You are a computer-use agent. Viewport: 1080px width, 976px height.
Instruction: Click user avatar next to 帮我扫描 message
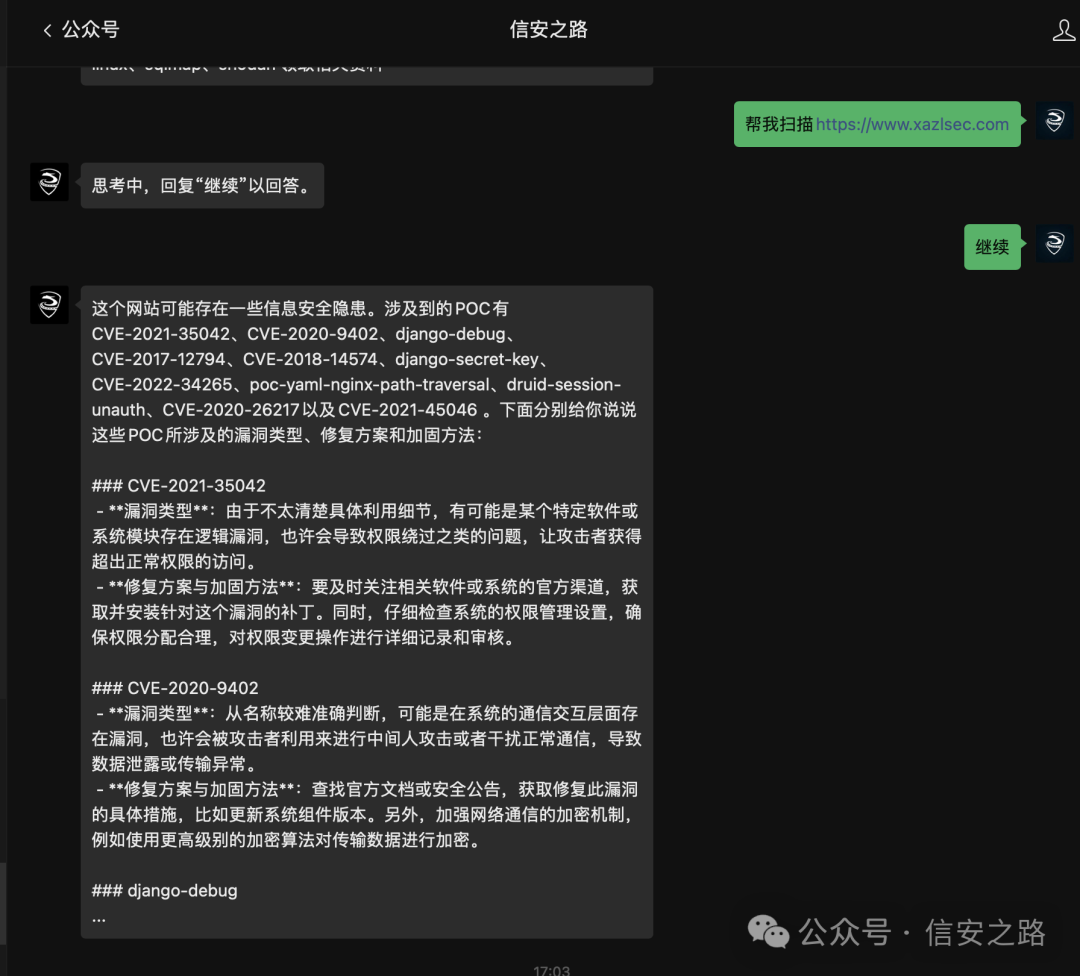coord(1055,121)
